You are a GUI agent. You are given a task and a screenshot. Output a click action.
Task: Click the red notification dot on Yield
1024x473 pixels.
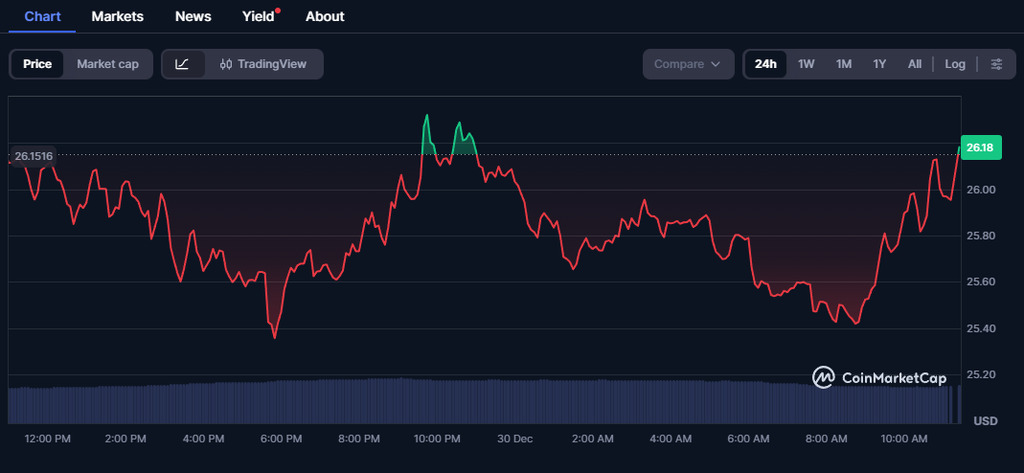tap(277, 10)
